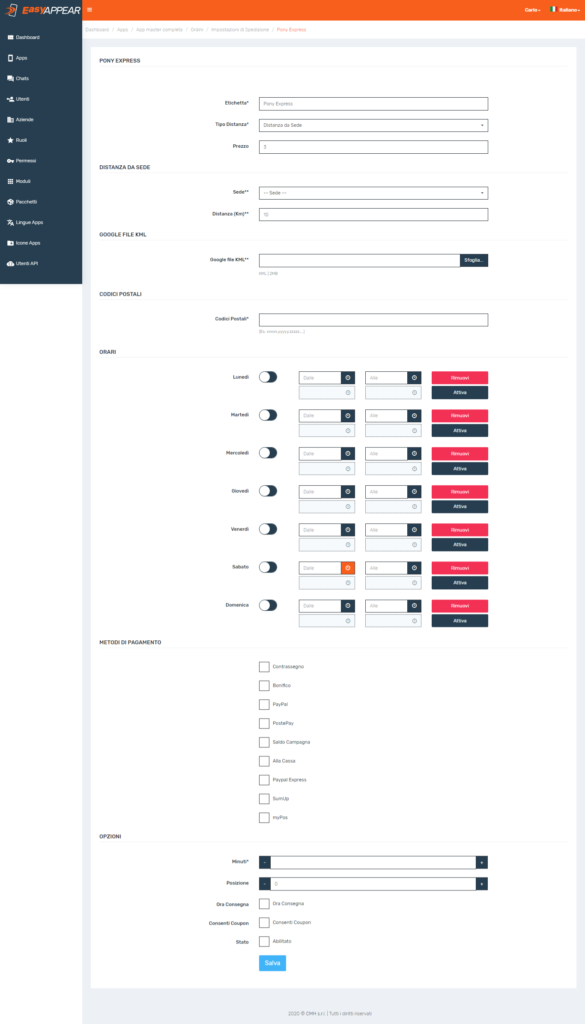The height and width of the screenshot is (1024, 585).
Task: Click the Dashboard icon in sidebar
Action: 10,37
